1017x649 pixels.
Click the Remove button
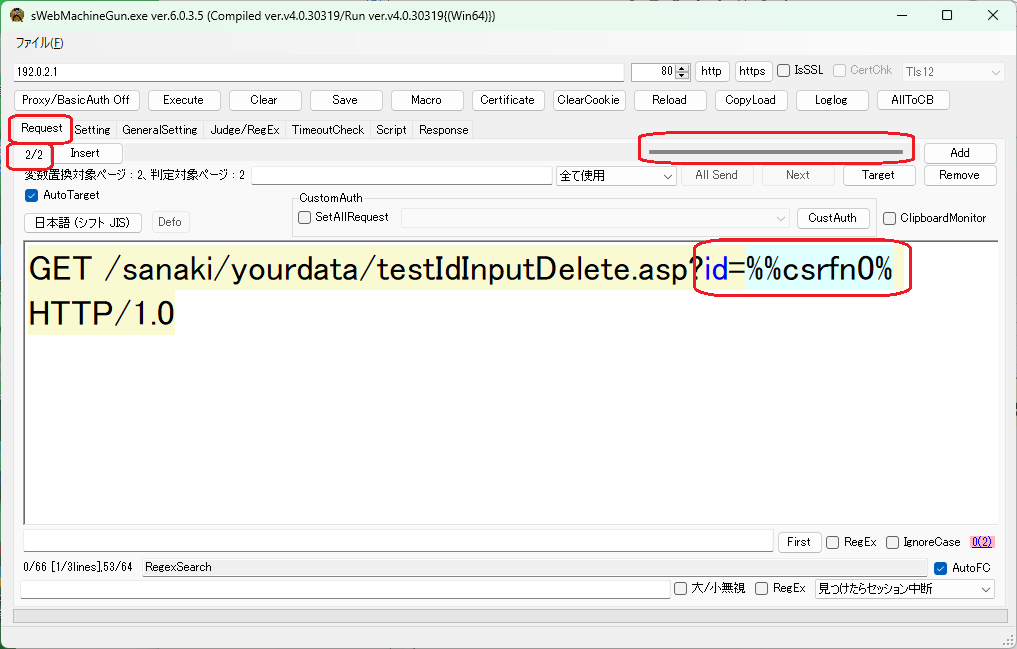pos(960,175)
